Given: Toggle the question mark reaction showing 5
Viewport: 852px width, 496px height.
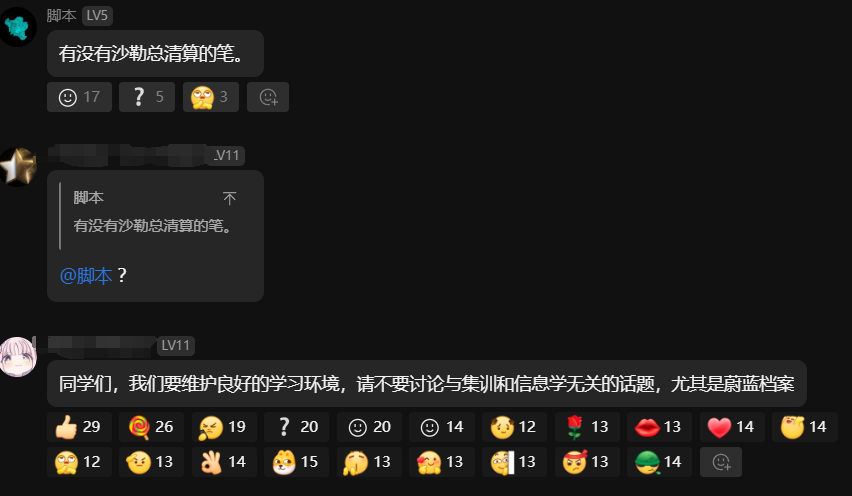Looking at the screenshot, I should click(x=147, y=97).
